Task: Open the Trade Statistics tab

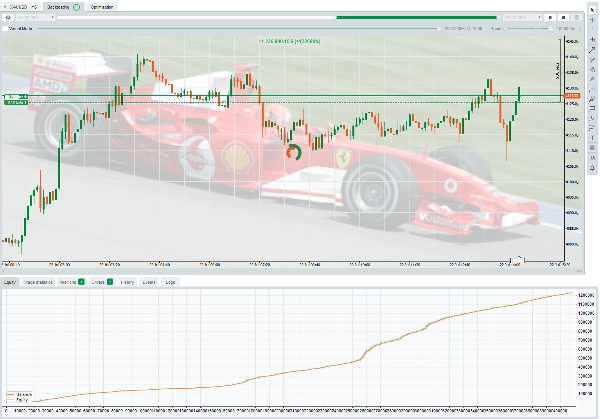Action: tap(38, 282)
